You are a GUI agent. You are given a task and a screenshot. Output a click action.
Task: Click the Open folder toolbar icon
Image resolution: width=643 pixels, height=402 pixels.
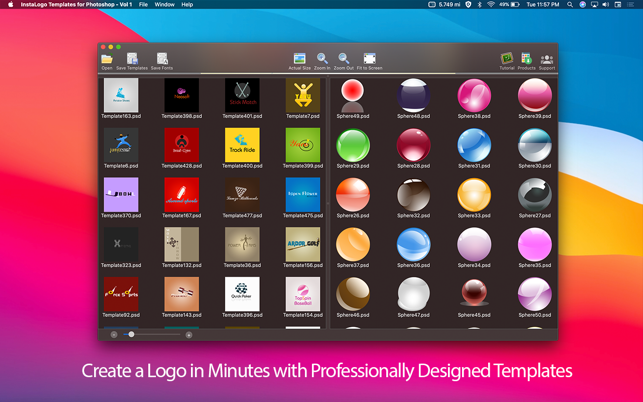coord(107,59)
